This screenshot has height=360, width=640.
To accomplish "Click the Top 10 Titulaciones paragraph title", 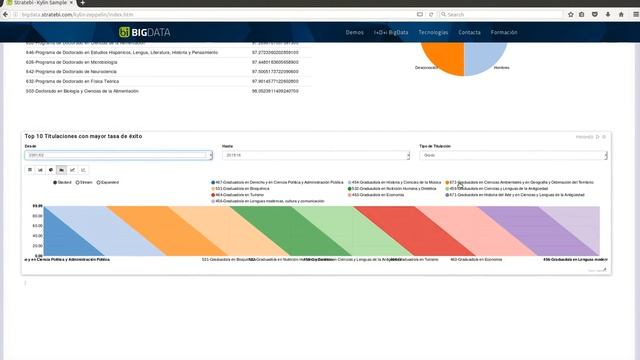I will [83, 136].
